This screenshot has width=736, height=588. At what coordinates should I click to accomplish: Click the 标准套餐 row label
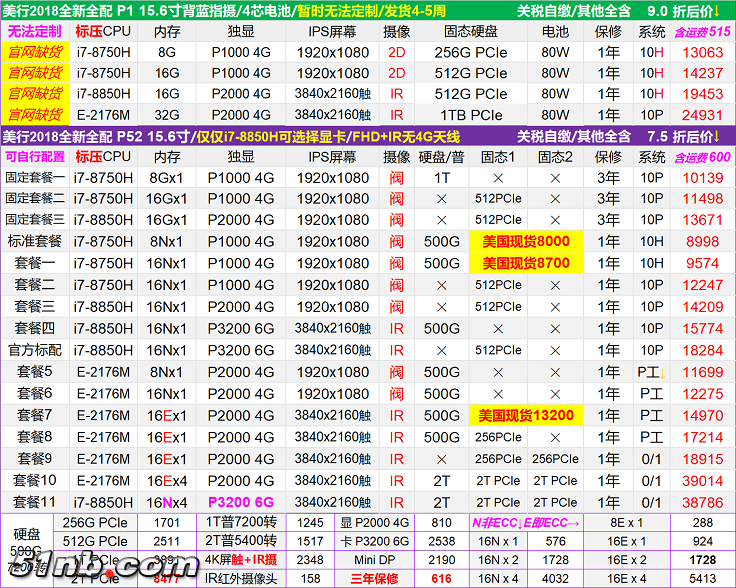(x=35, y=241)
